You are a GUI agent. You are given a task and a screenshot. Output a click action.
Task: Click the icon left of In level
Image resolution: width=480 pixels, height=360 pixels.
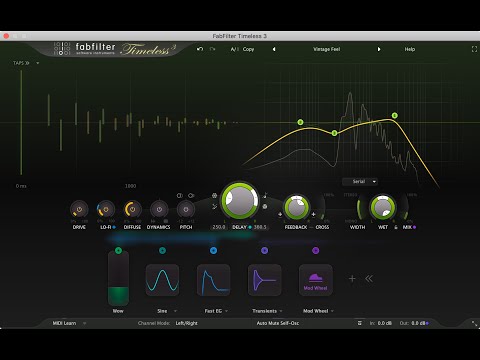coord(360,323)
